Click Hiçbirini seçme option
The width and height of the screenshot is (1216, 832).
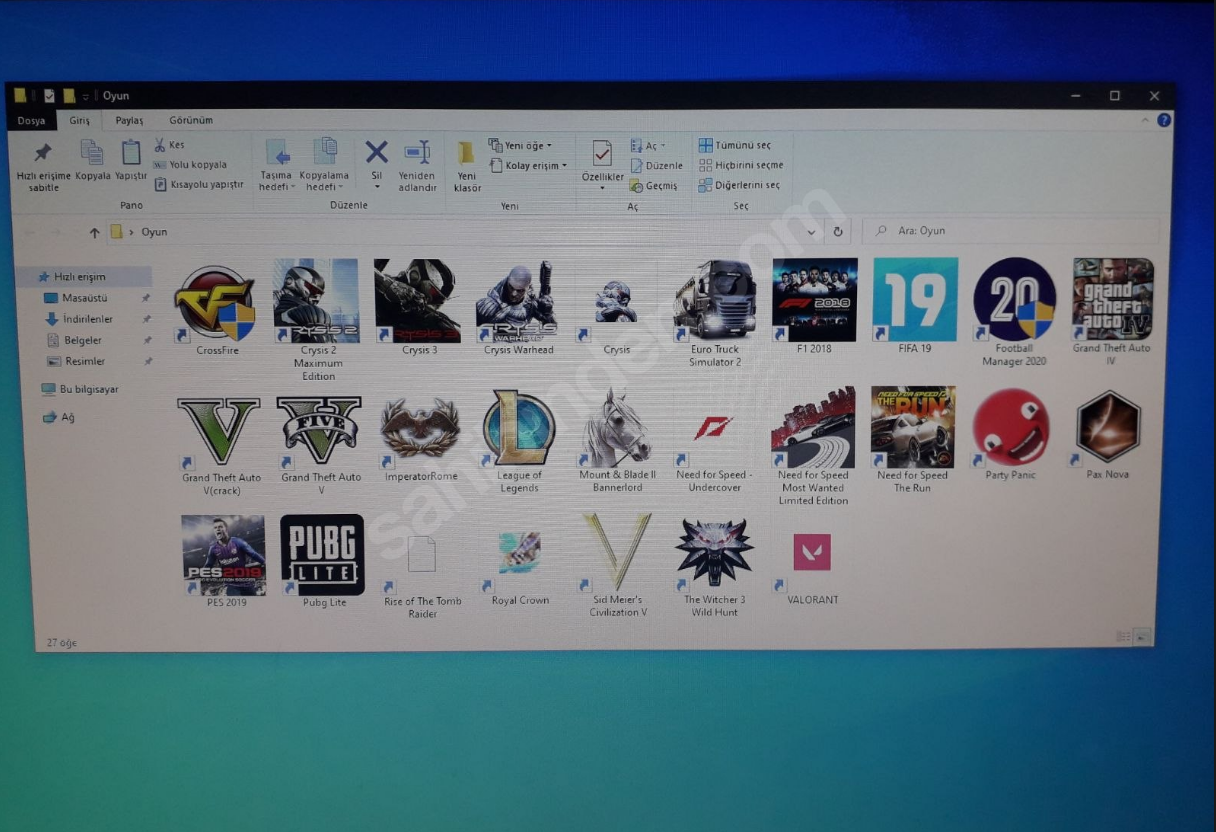(741, 165)
